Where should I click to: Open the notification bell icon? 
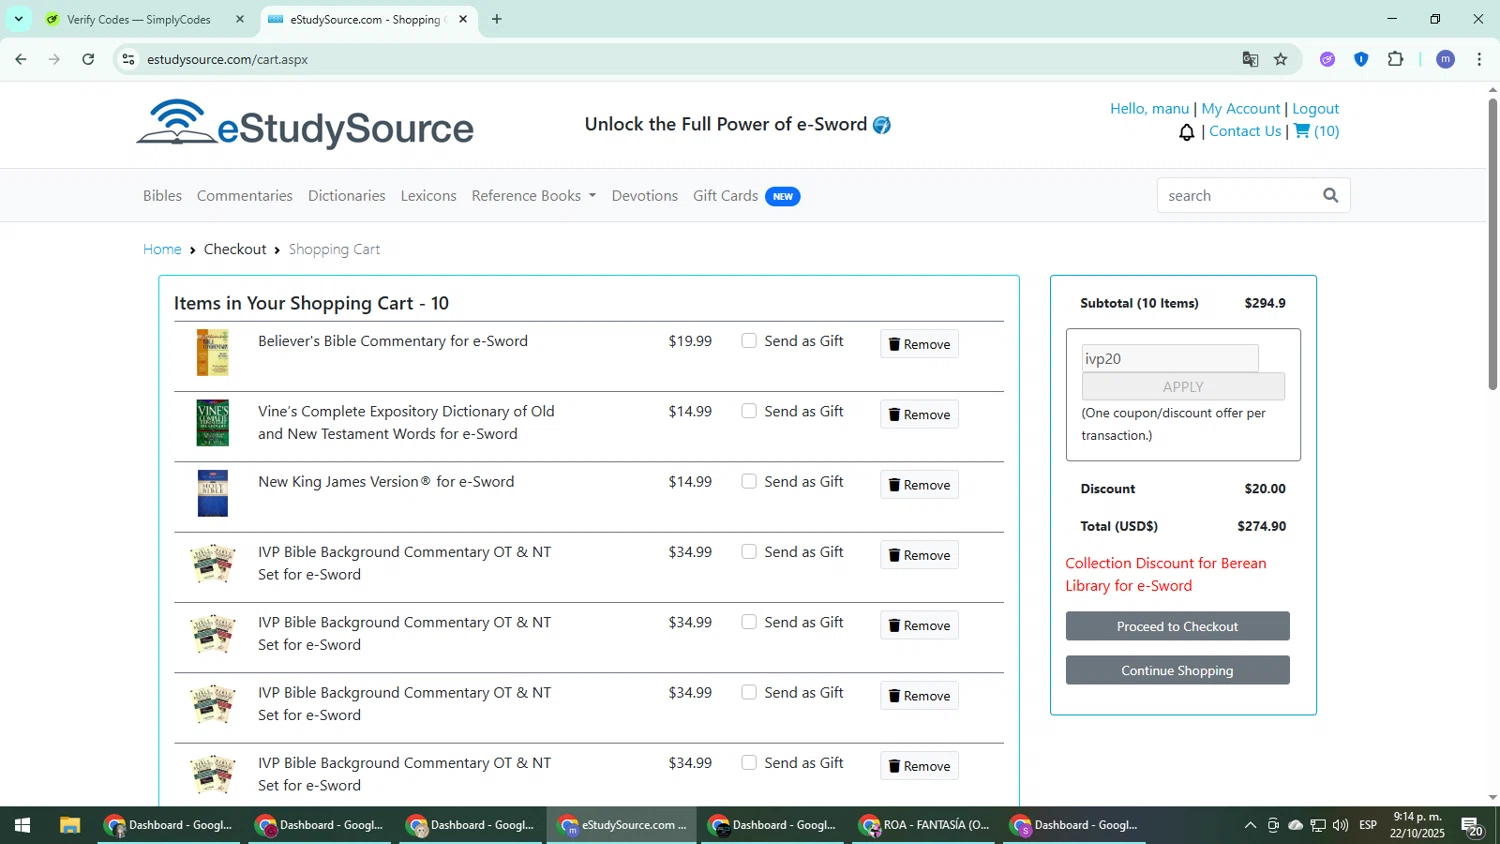tap(1186, 132)
